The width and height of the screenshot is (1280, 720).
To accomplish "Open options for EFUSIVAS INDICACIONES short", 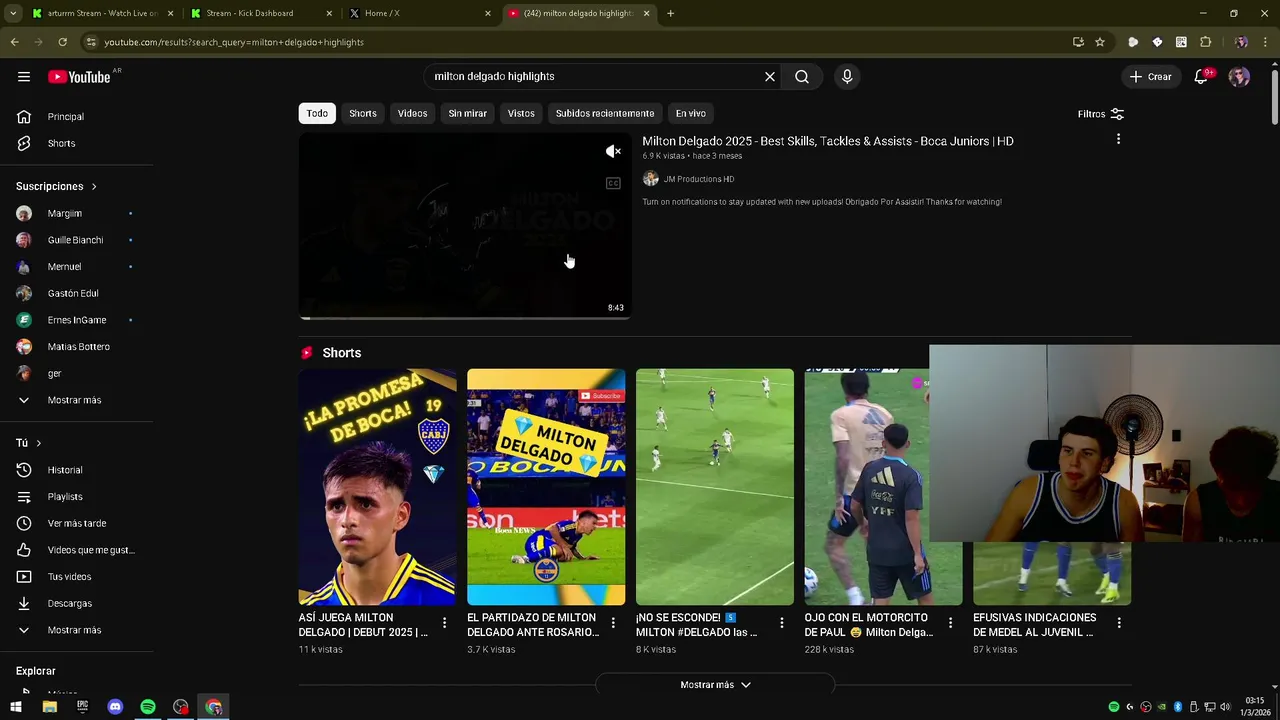I will coord(1119,623).
